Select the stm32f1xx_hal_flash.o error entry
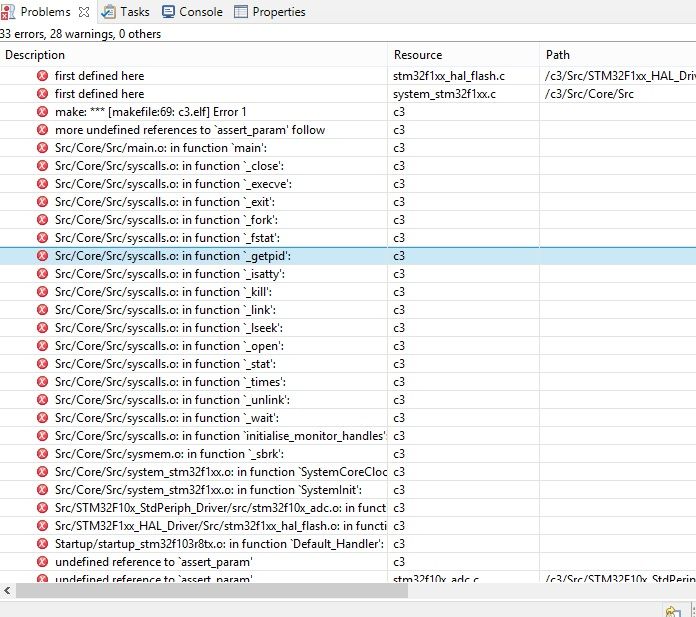 pyautogui.click(x=221, y=526)
